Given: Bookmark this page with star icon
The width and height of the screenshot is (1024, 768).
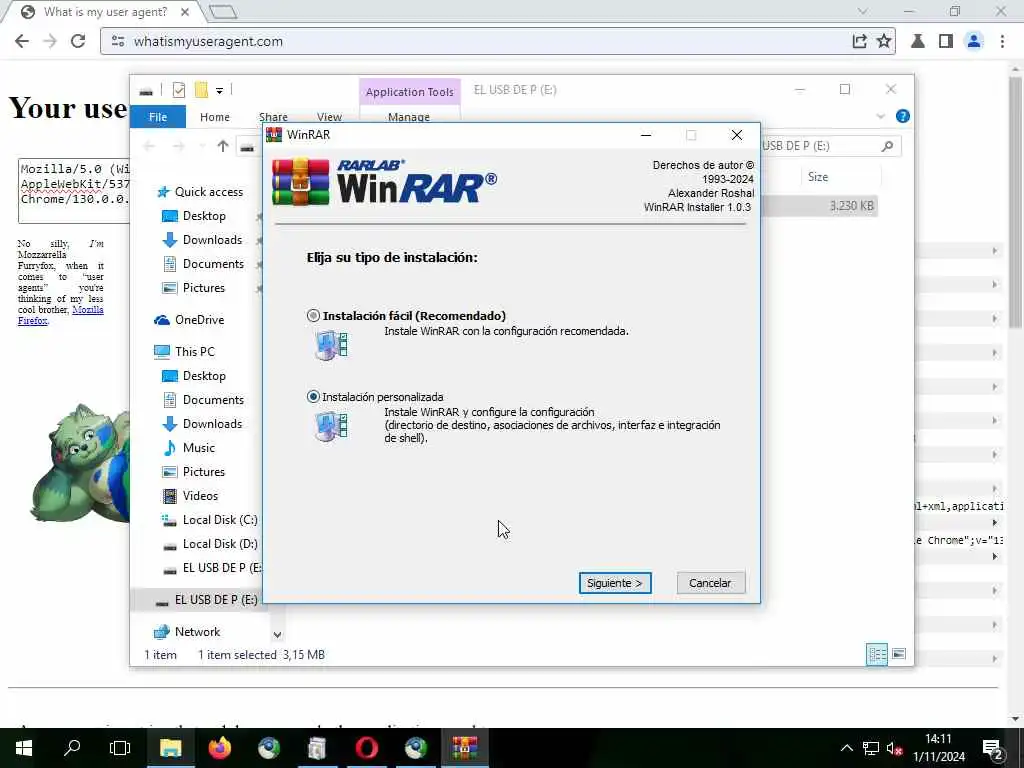Looking at the screenshot, I should click(x=884, y=41).
